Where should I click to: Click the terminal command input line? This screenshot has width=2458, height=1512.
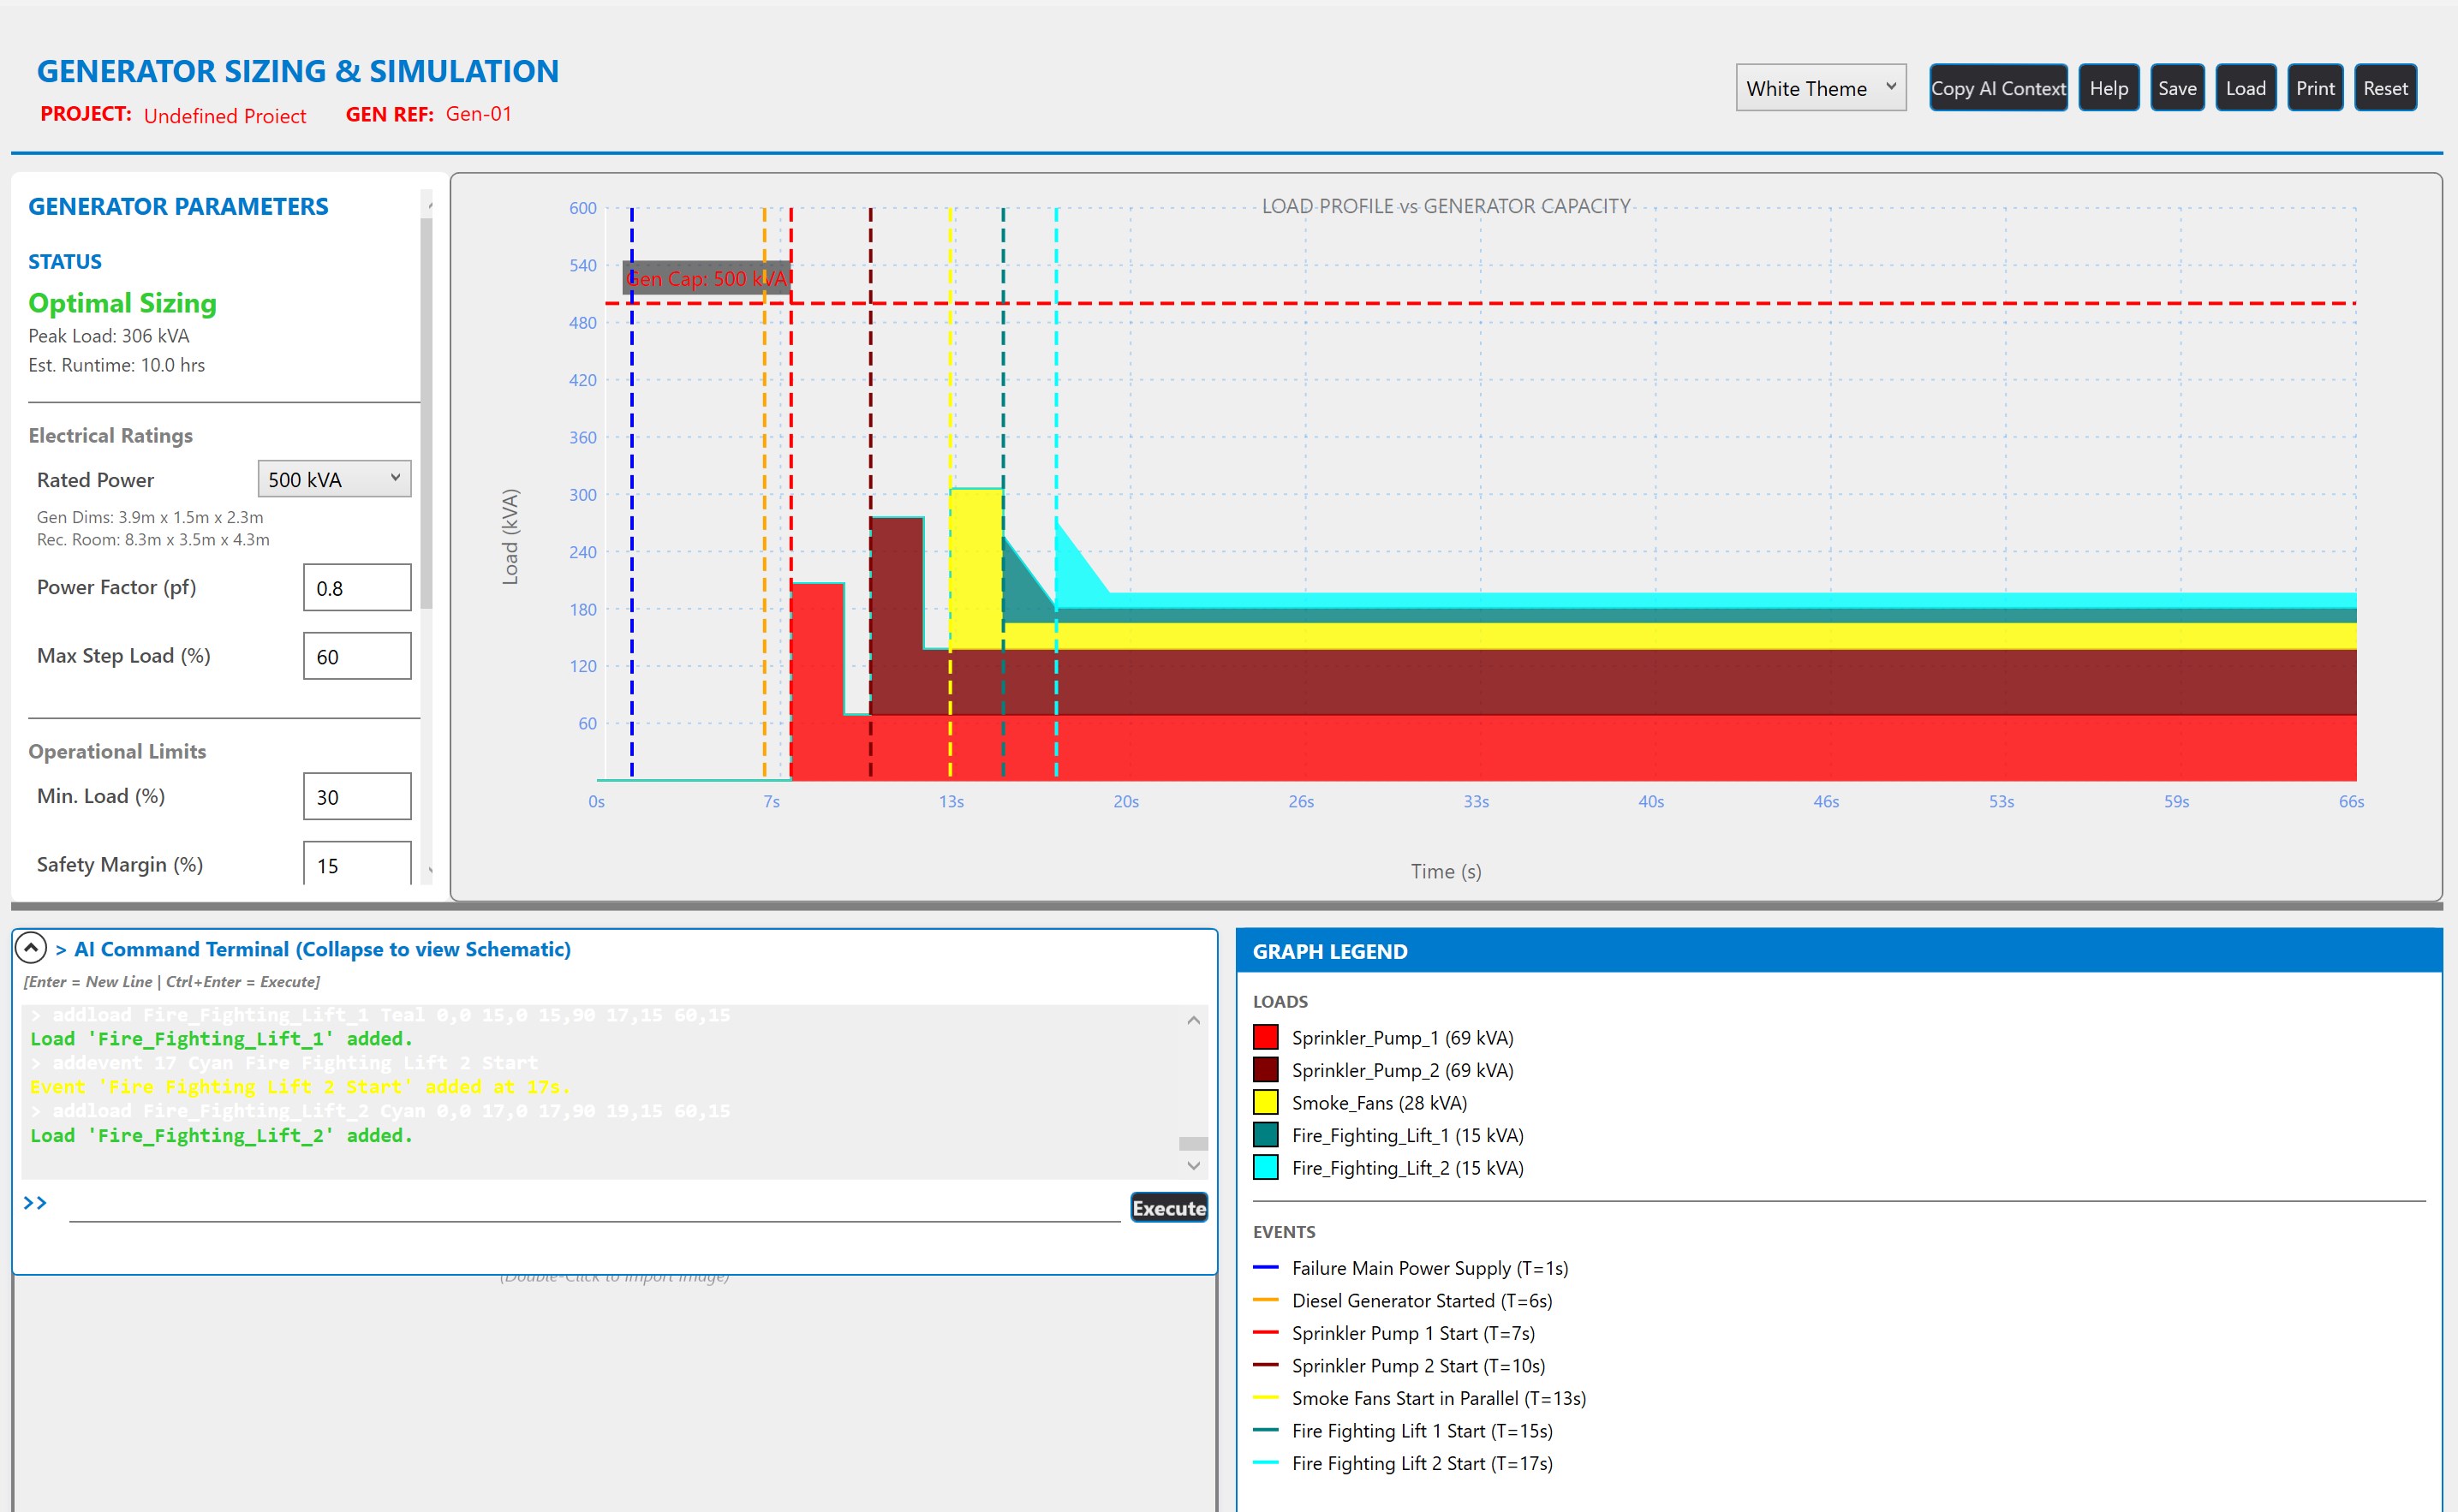pos(594,1205)
